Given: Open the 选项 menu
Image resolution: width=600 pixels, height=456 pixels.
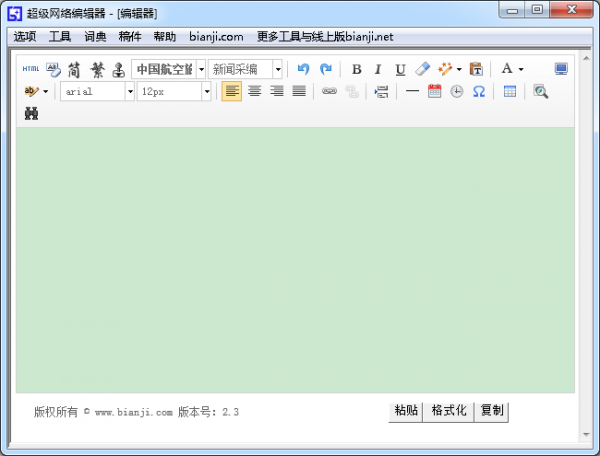Looking at the screenshot, I should pyautogui.click(x=25, y=37).
